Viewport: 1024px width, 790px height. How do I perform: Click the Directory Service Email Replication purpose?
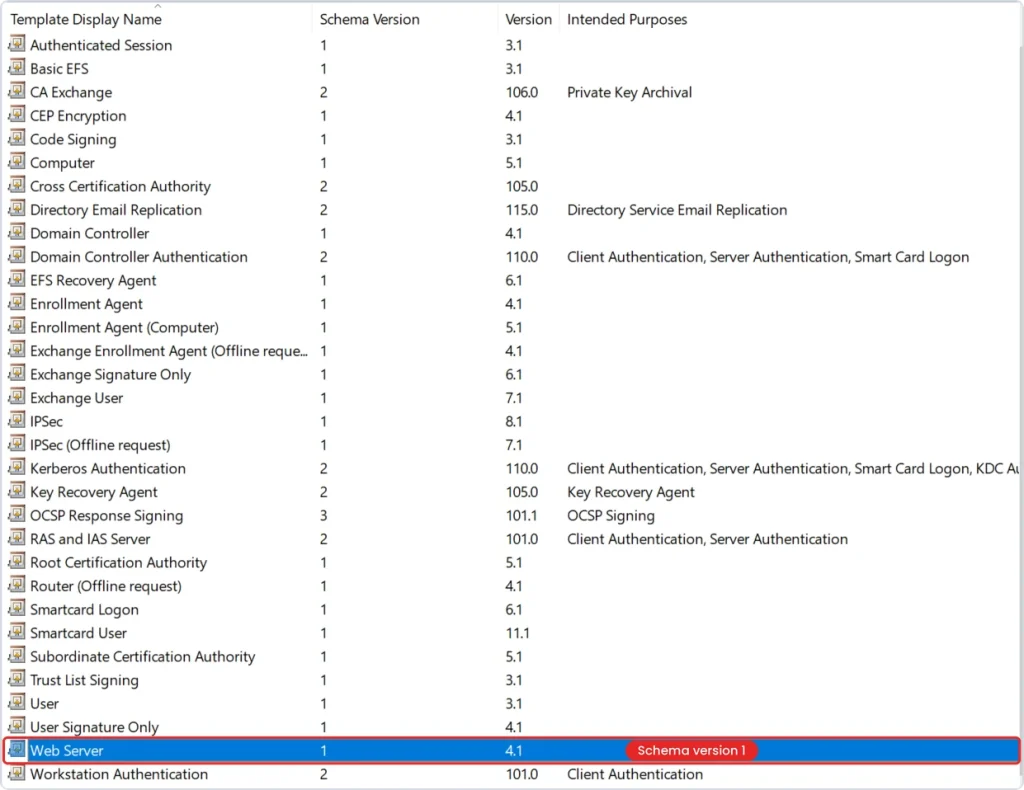point(677,210)
